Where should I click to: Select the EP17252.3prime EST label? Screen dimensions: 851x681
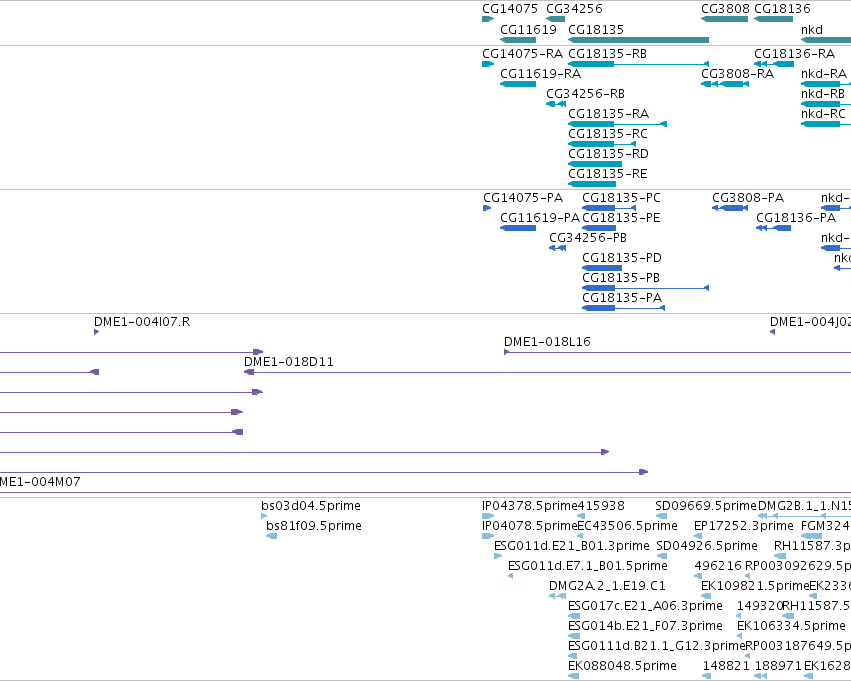(x=744, y=526)
